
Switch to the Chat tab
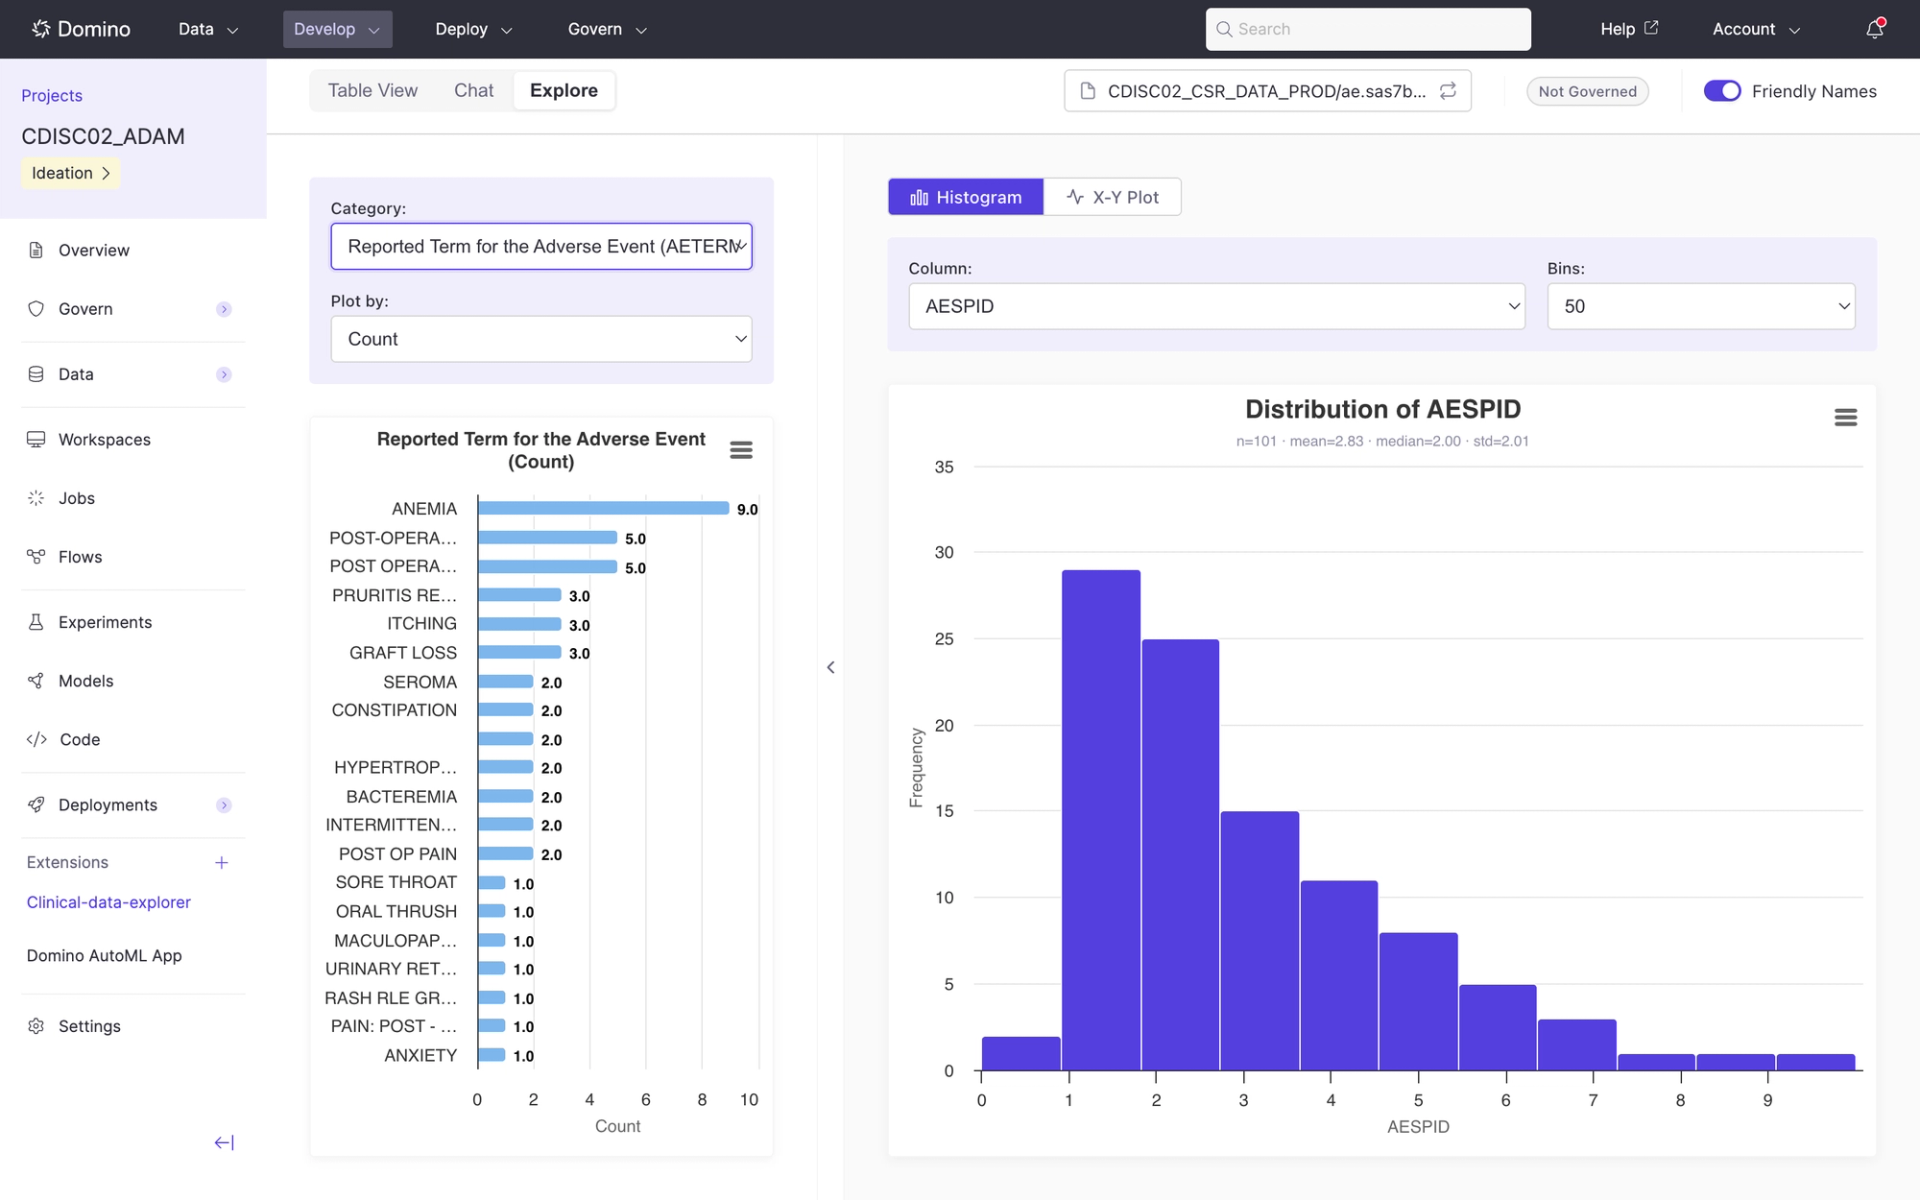(x=474, y=90)
